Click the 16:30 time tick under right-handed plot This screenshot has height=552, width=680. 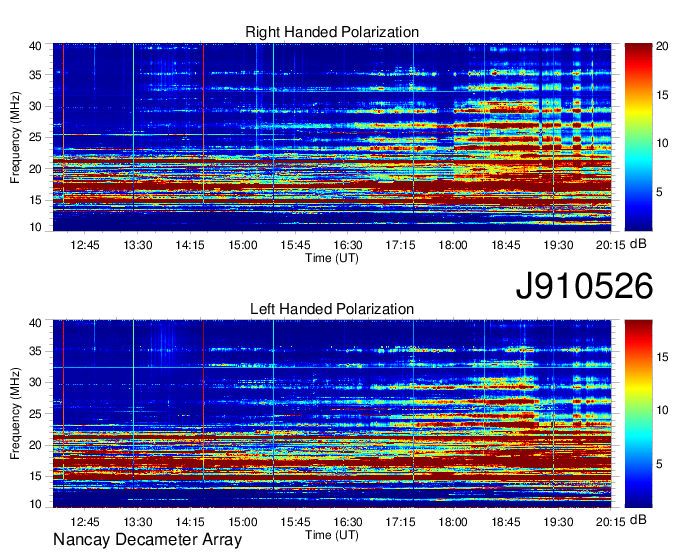click(348, 245)
